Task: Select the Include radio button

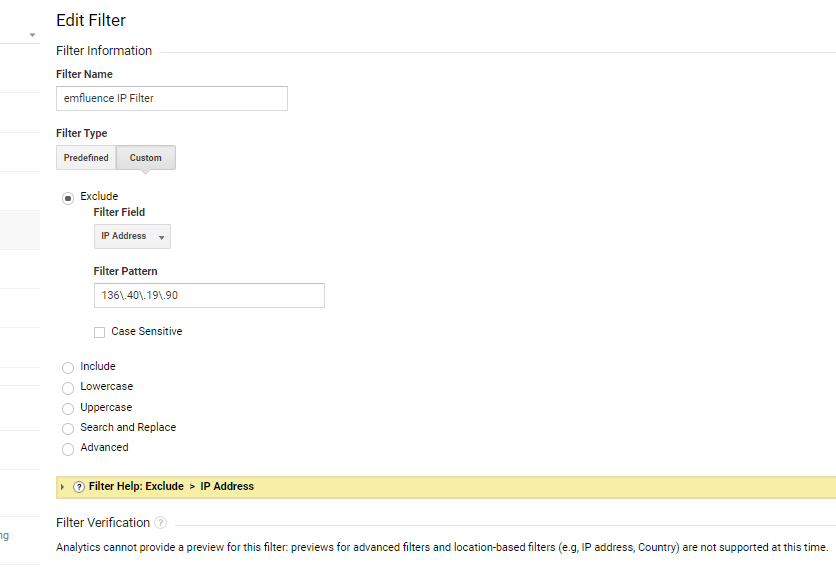Action: [x=68, y=368]
